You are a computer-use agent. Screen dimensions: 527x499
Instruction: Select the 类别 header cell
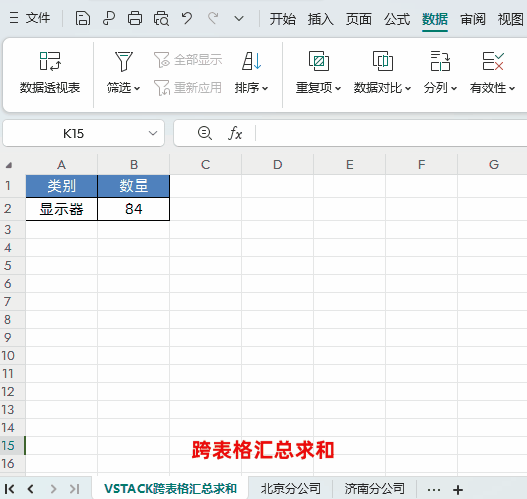(62, 186)
